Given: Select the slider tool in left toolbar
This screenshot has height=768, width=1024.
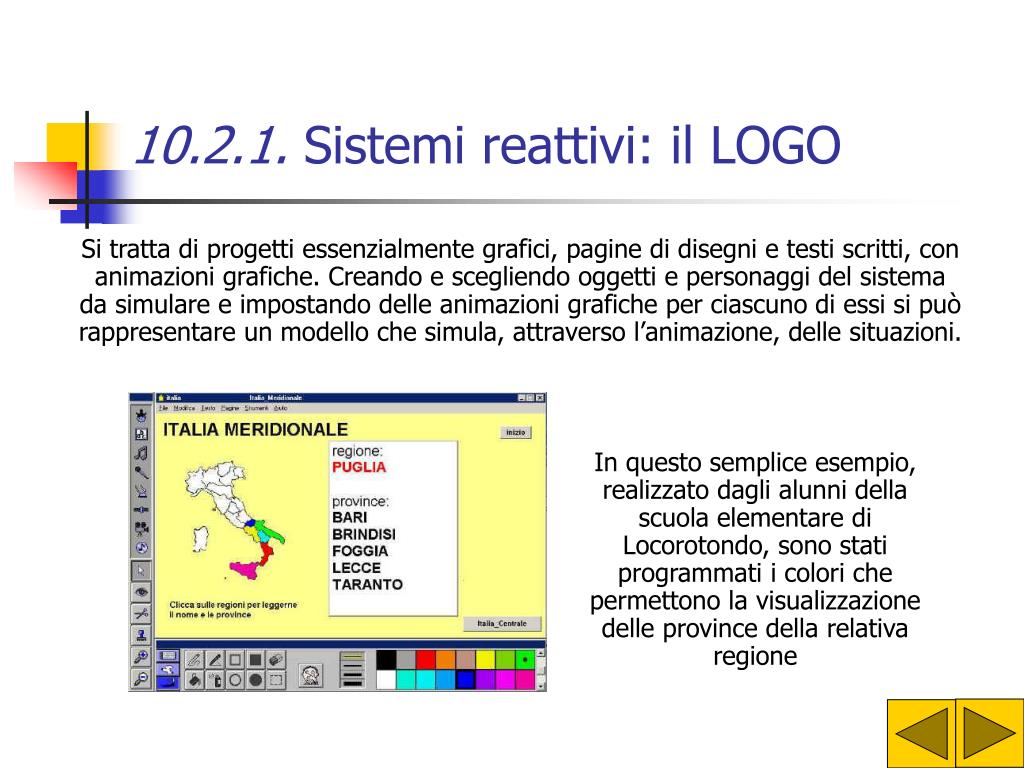Looking at the screenshot, I should (x=141, y=509).
